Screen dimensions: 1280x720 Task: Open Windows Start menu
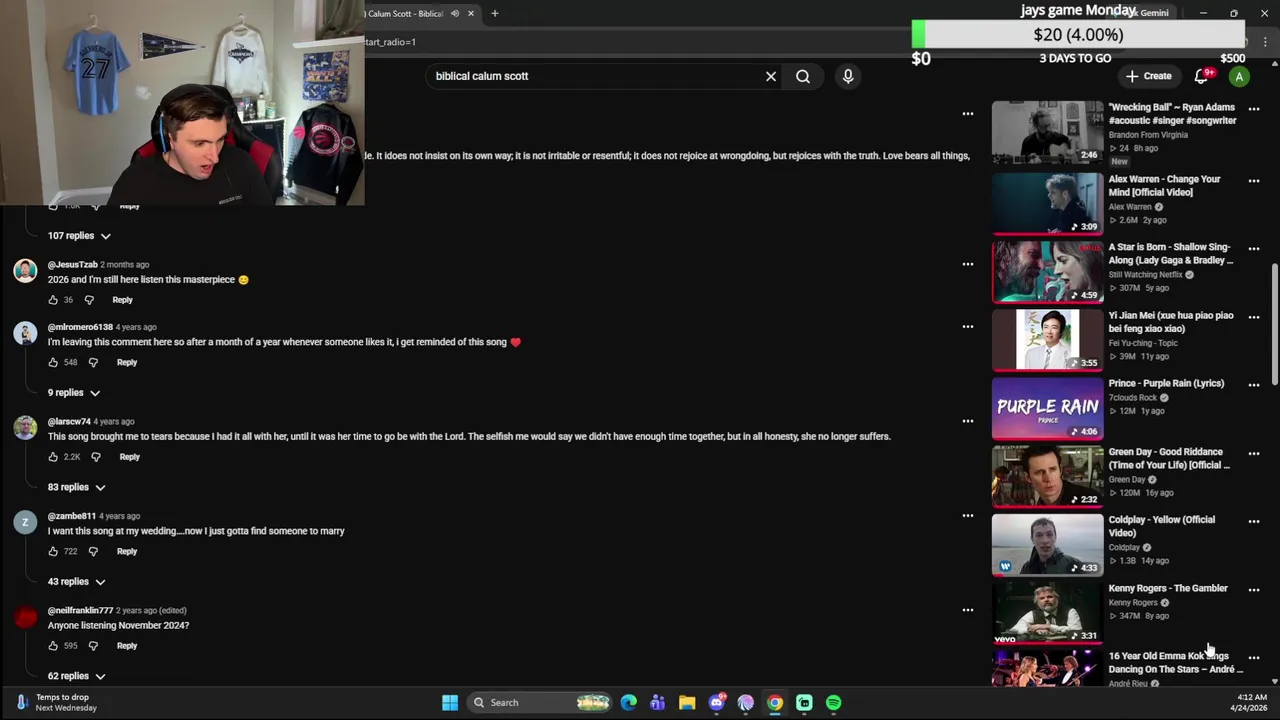click(x=450, y=703)
